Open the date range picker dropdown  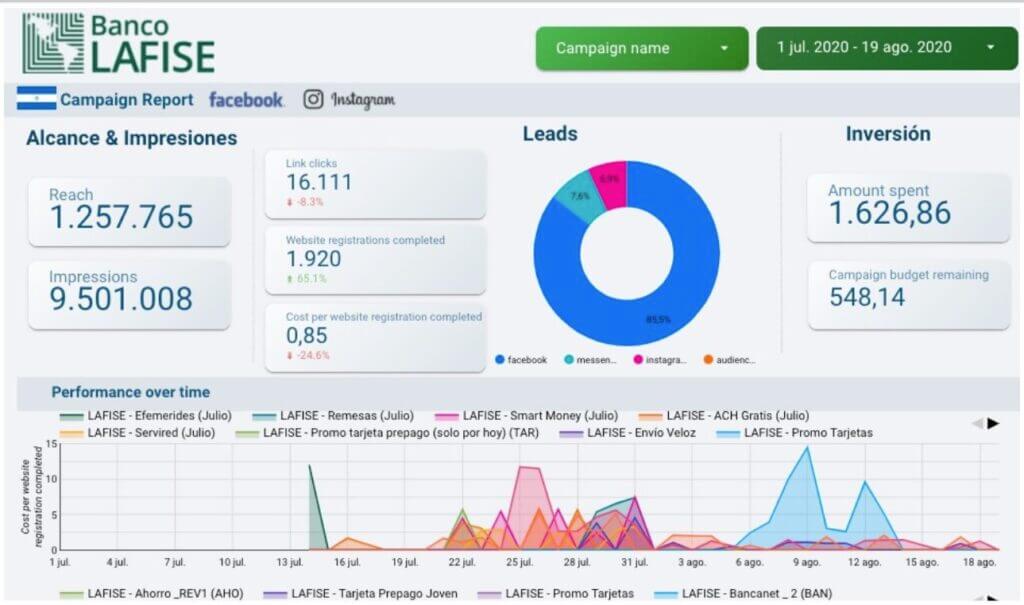[x=878, y=48]
